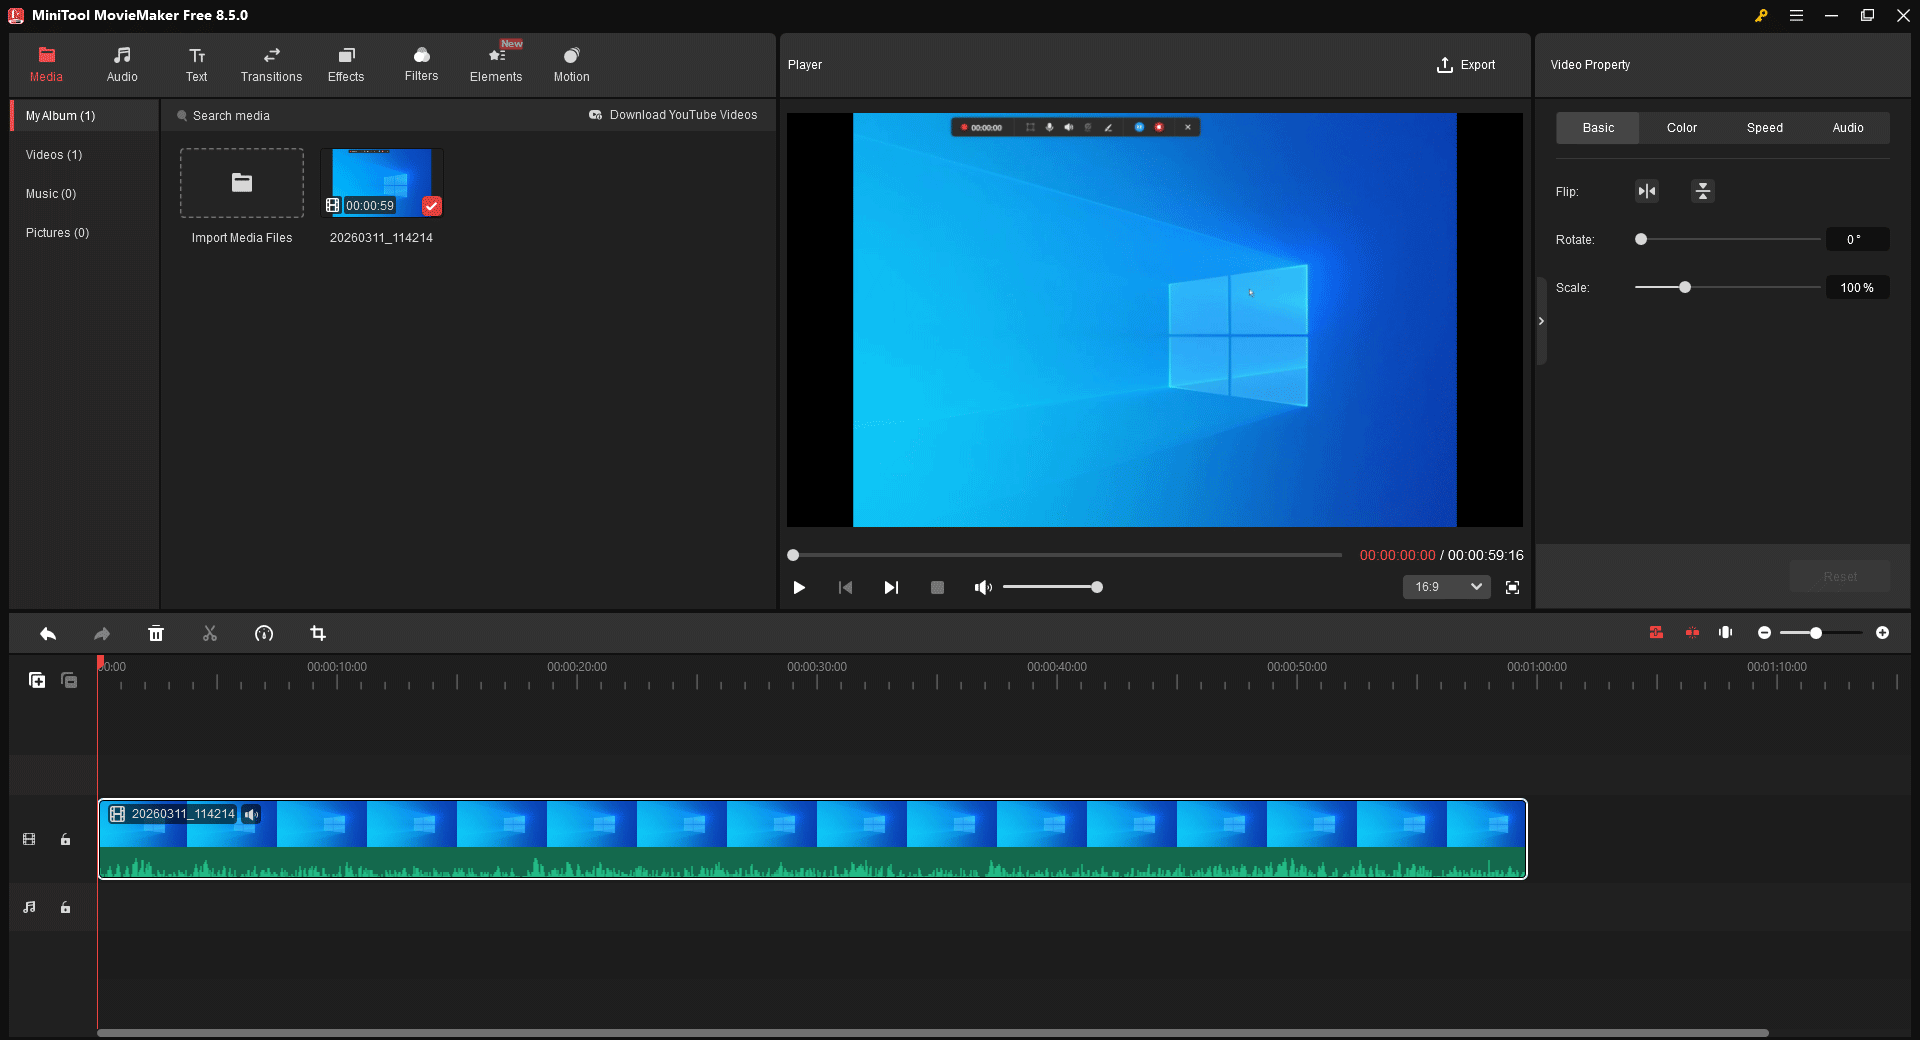Screen dimensions: 1920x1040
Task: Mute the 20260311_114214 clip audio
Action: (x=251, y=814)
